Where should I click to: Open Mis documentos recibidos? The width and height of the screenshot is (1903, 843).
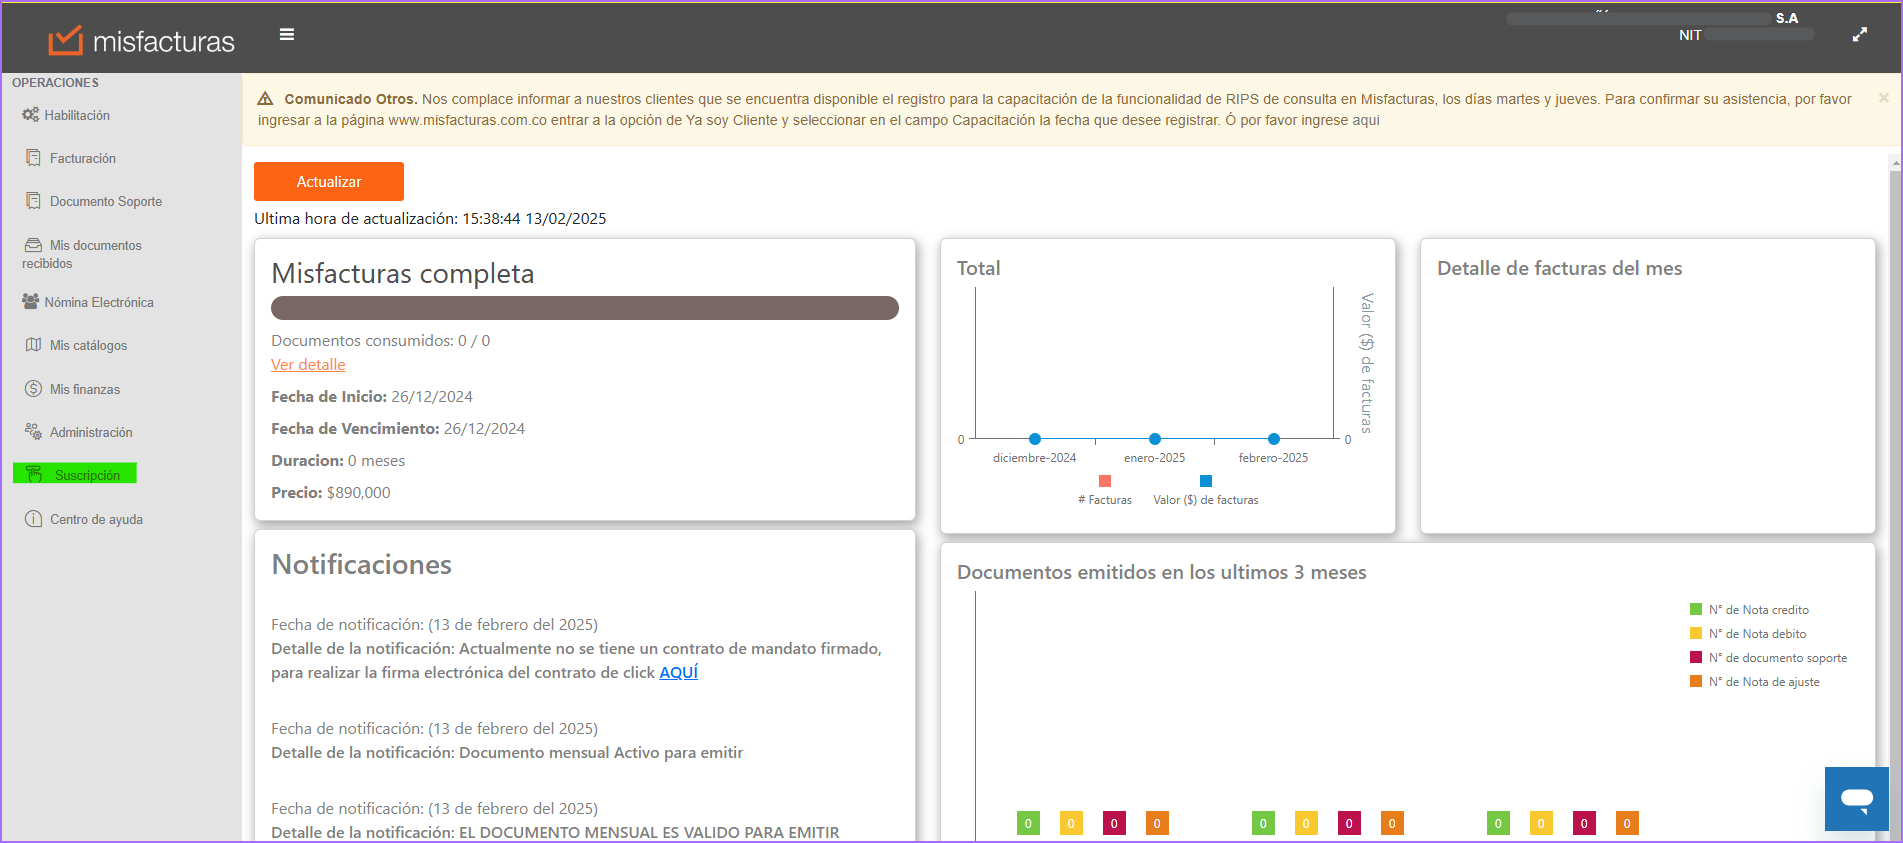[82, 254]
